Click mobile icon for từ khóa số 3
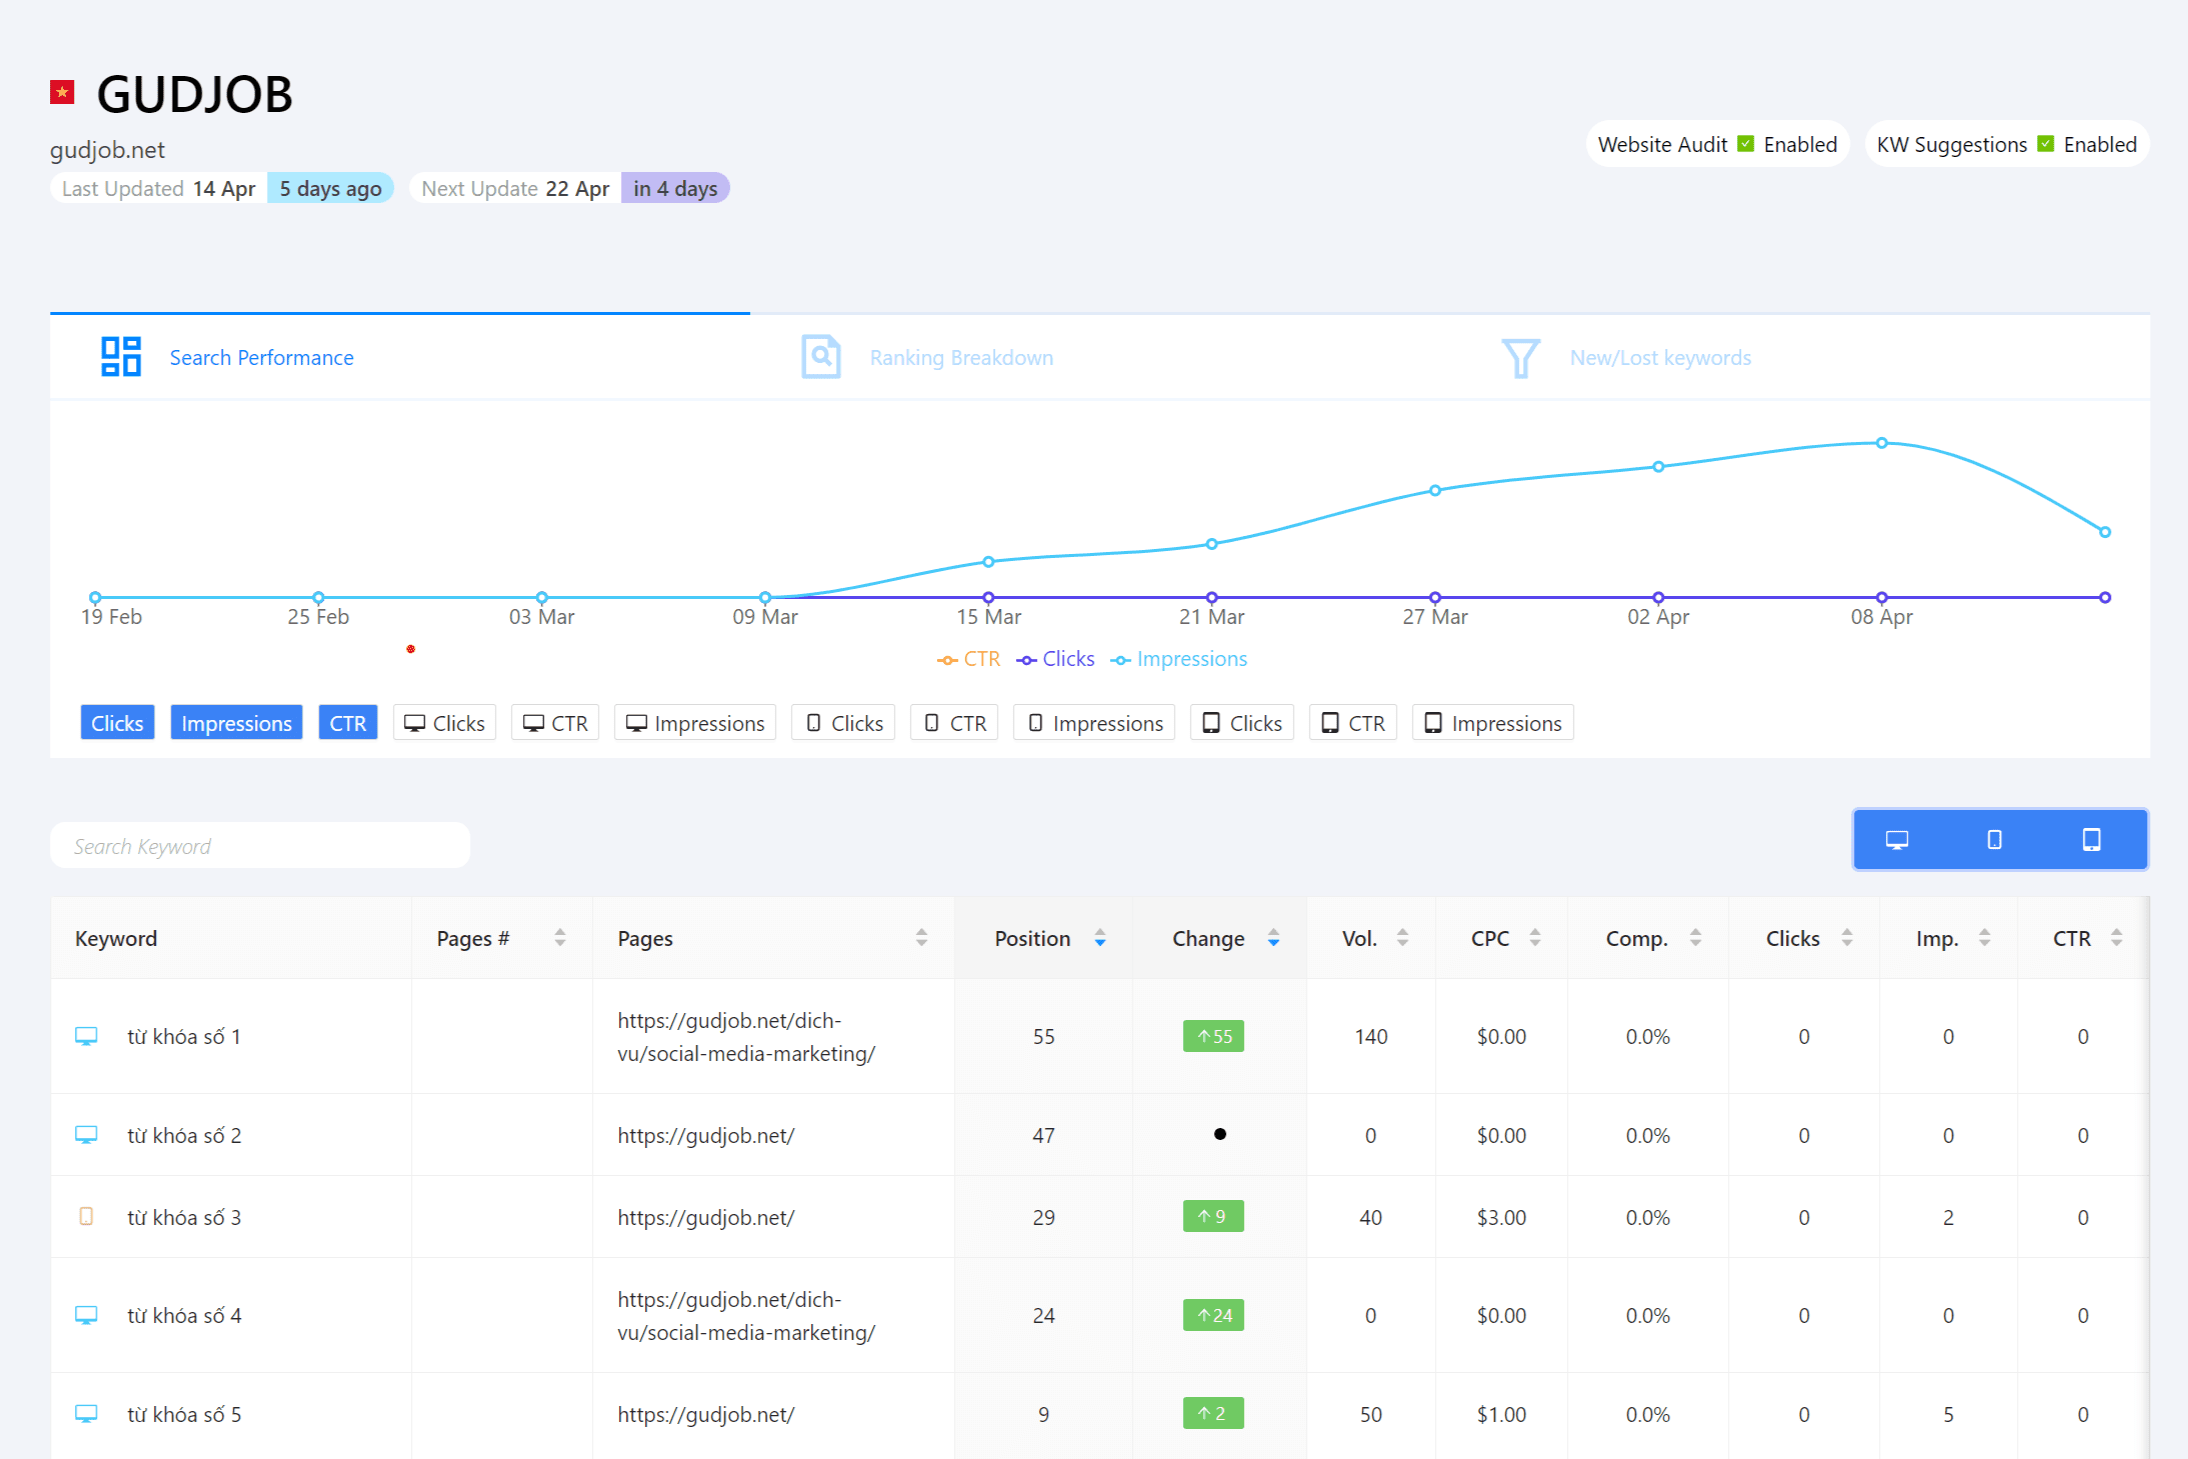This screenshot has height=1459, width=2188. point(87,1216)
